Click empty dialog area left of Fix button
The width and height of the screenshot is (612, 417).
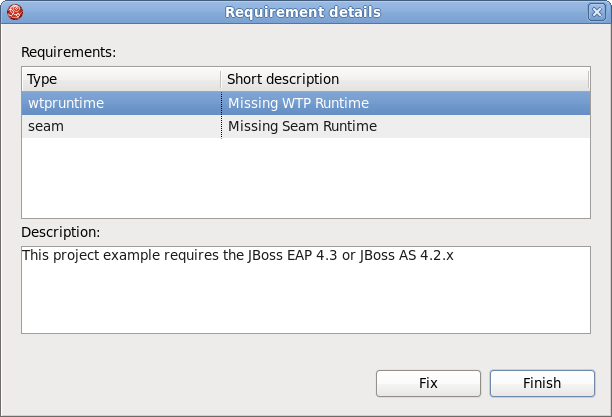(200, 383)
